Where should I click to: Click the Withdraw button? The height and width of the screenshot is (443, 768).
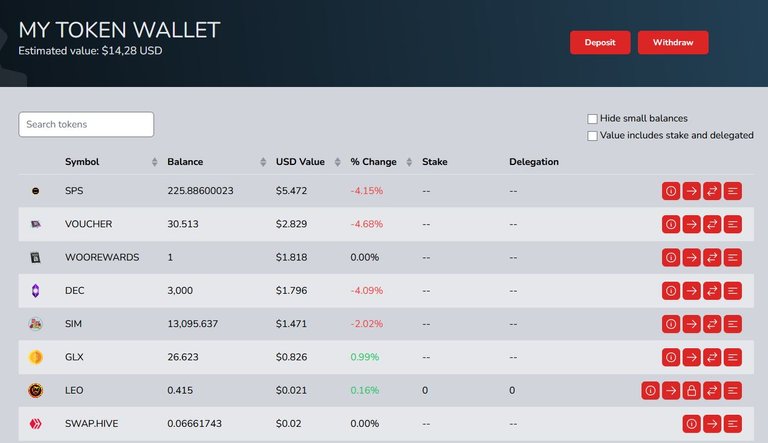point(673,43)
